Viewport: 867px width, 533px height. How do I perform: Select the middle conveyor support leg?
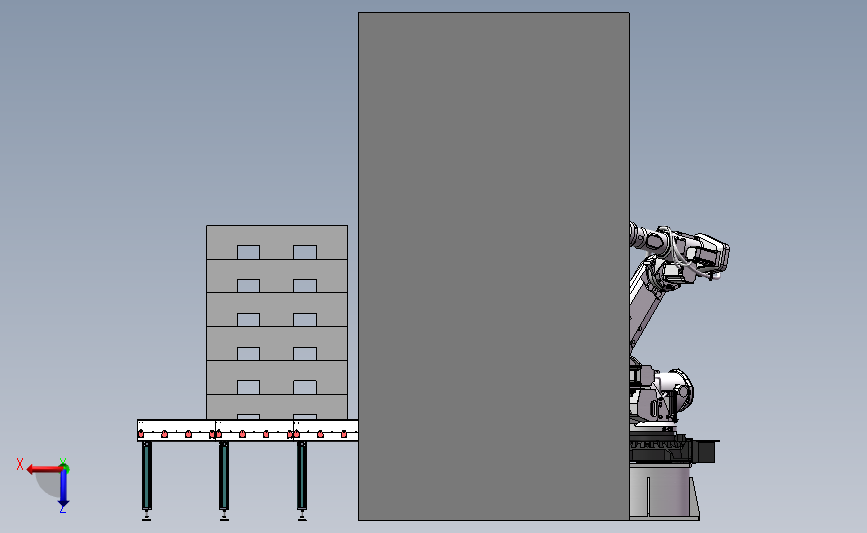pos(224,480)
